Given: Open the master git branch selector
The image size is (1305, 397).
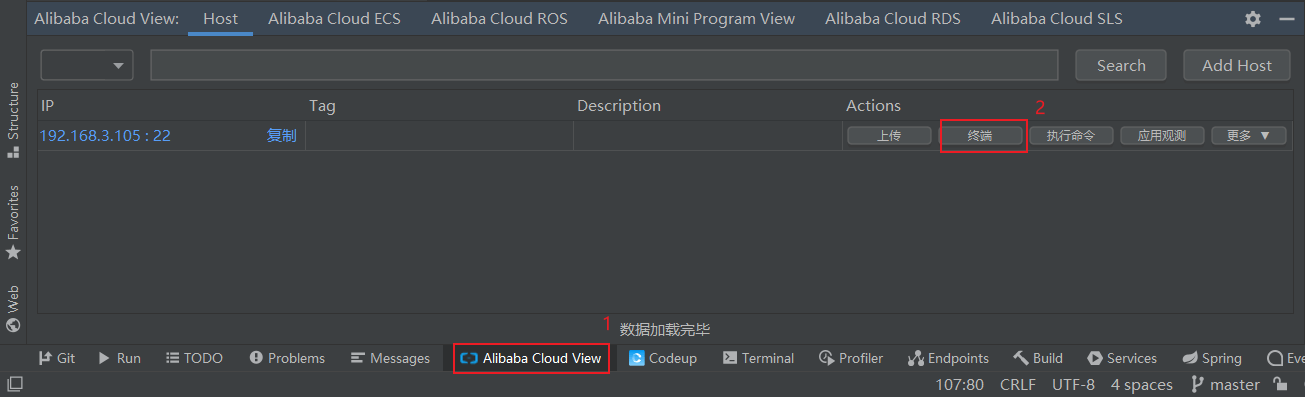Looking at the screenshot, I should 1225,385.
